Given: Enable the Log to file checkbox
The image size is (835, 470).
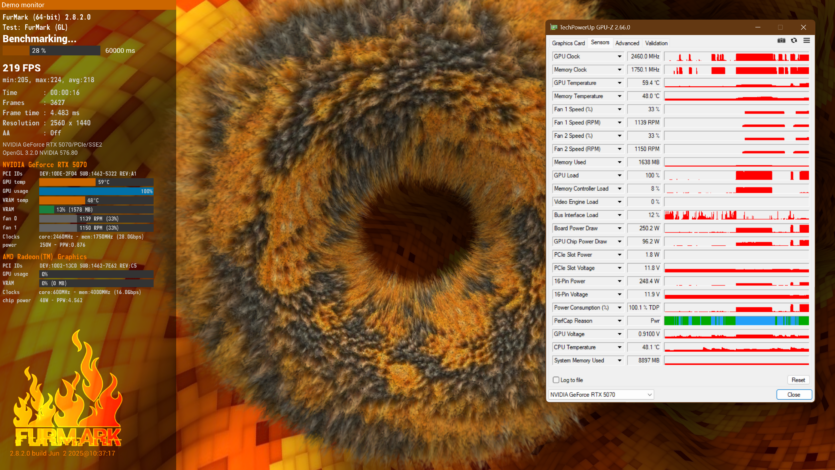Looking at the screenshot, I should coord(556,380).
